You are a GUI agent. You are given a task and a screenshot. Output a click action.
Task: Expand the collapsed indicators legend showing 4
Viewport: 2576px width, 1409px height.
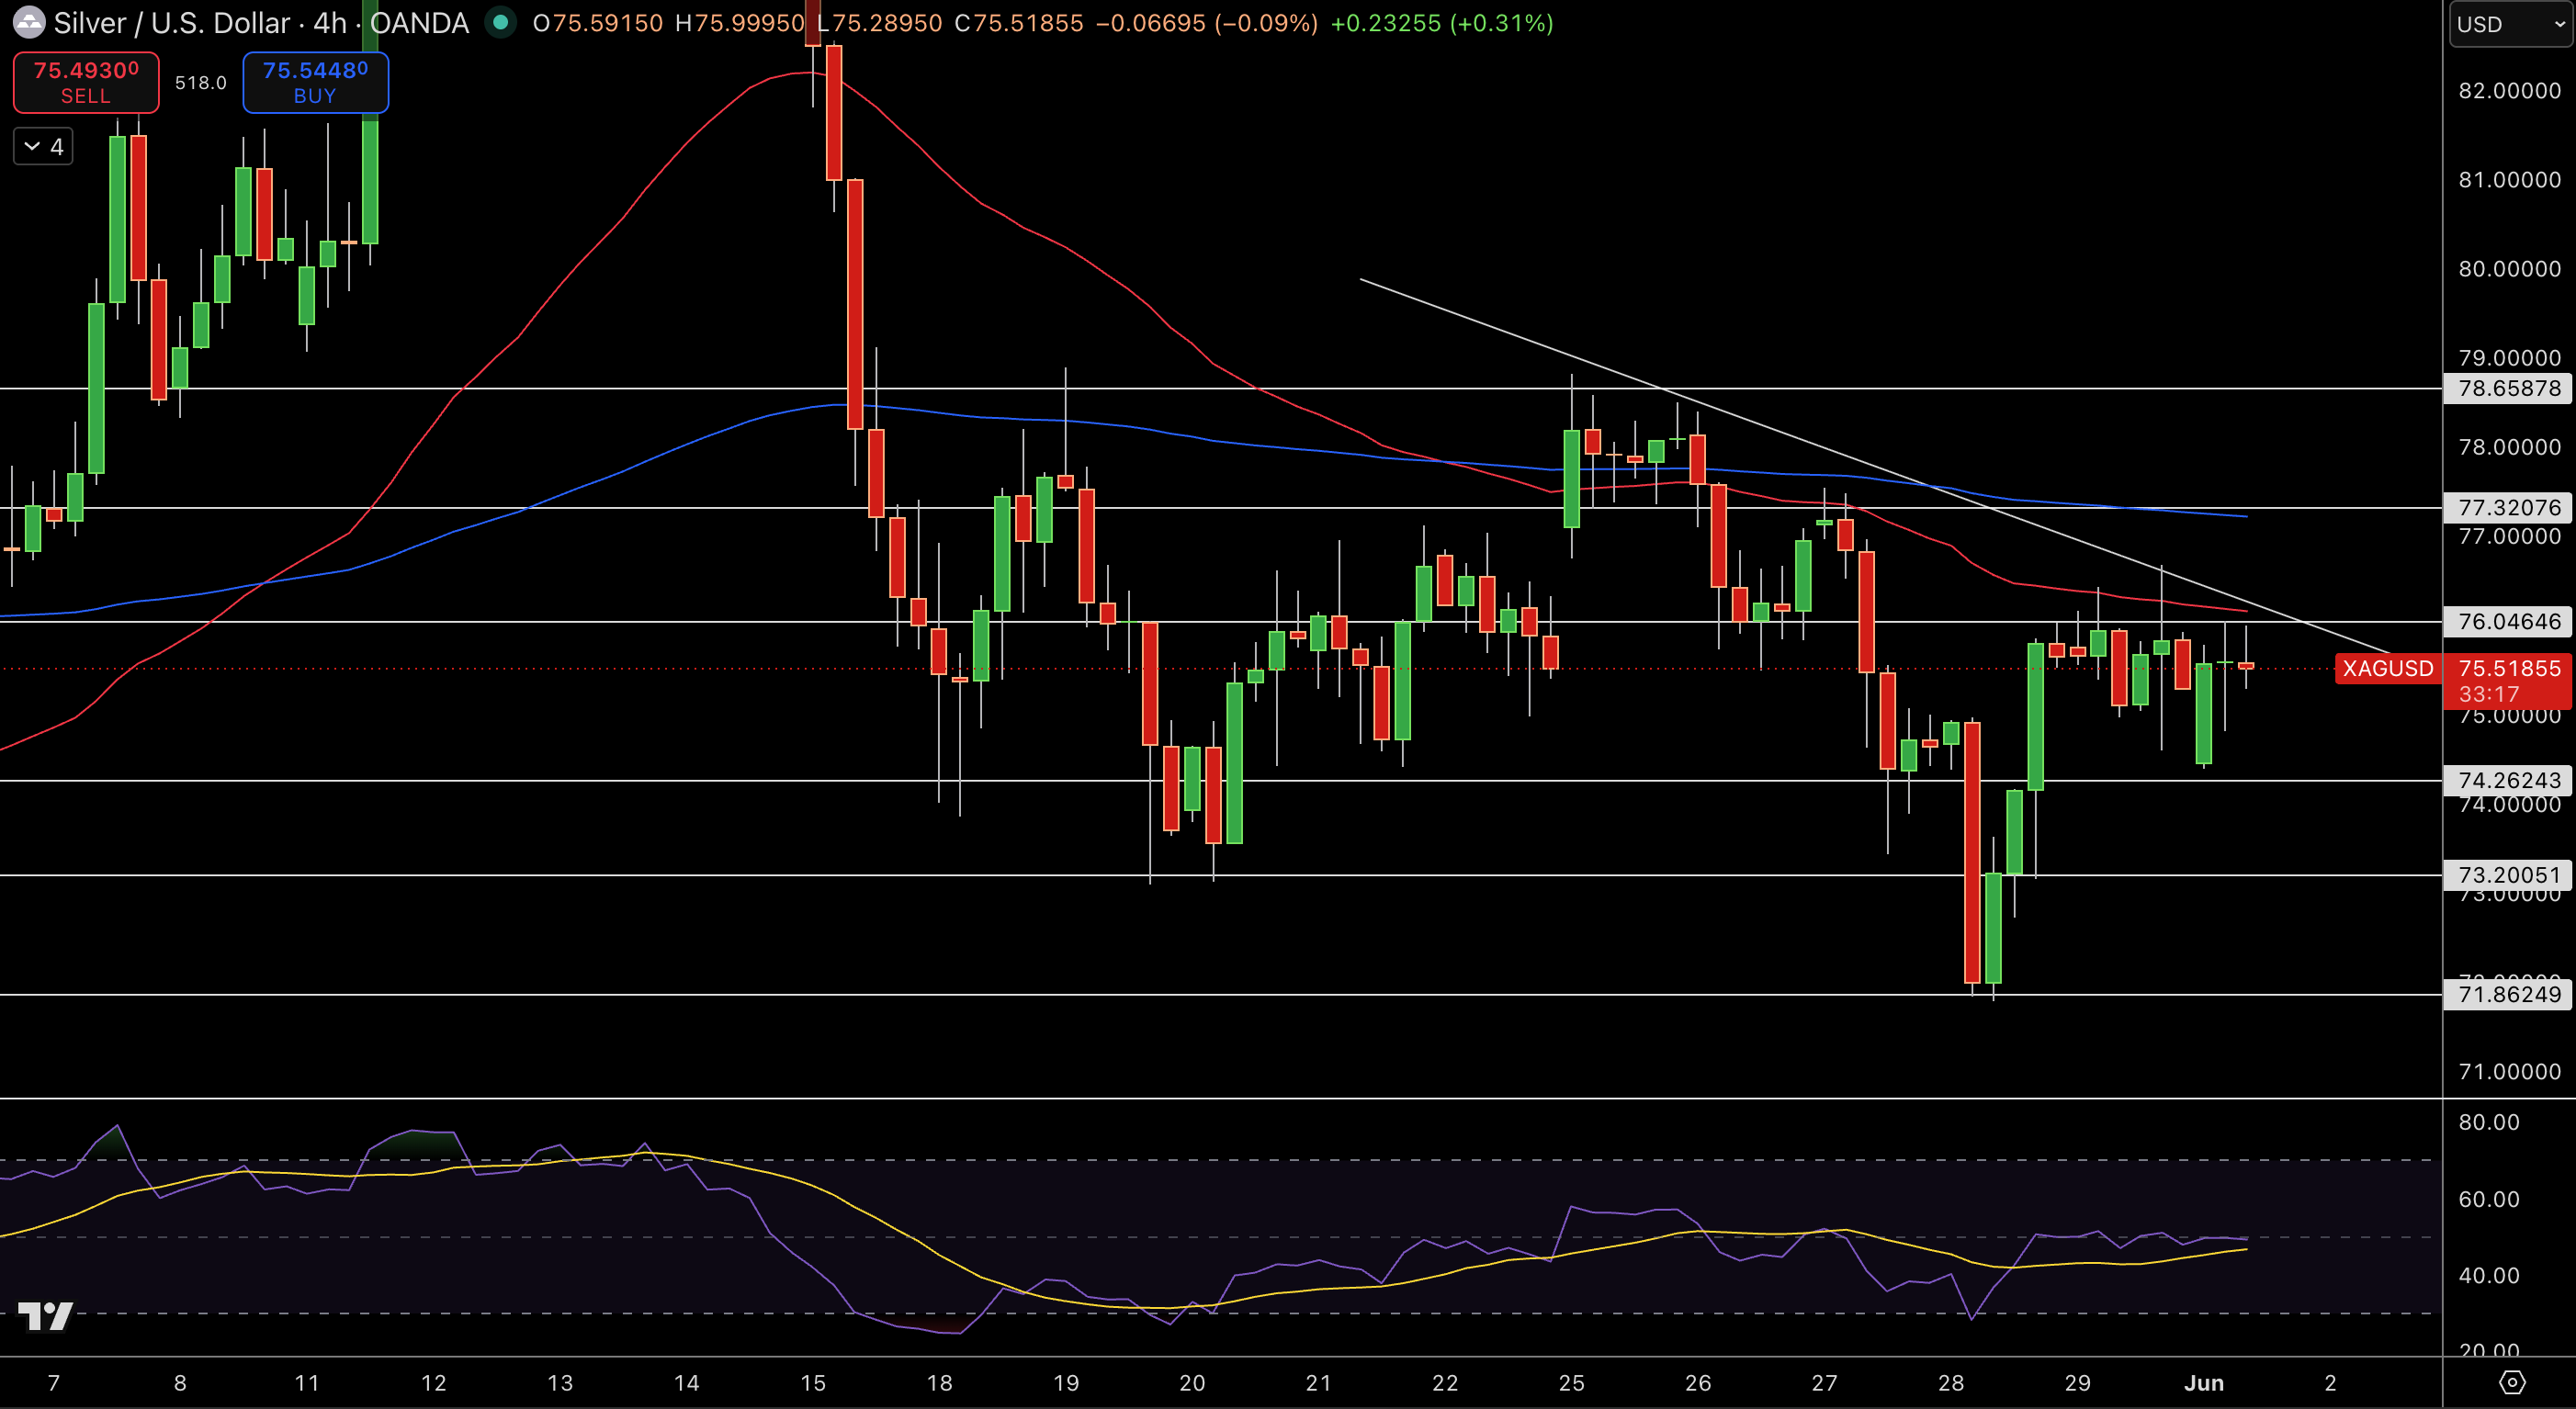[x=44, y=147]
